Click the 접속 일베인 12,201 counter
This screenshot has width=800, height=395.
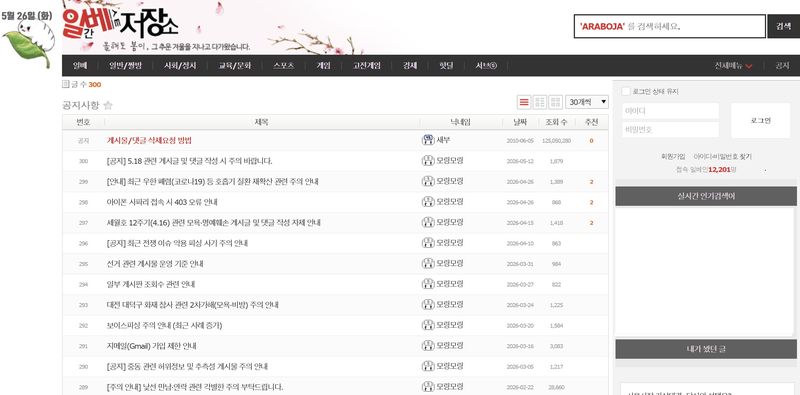pyautogui.click(x=706, y=169)
